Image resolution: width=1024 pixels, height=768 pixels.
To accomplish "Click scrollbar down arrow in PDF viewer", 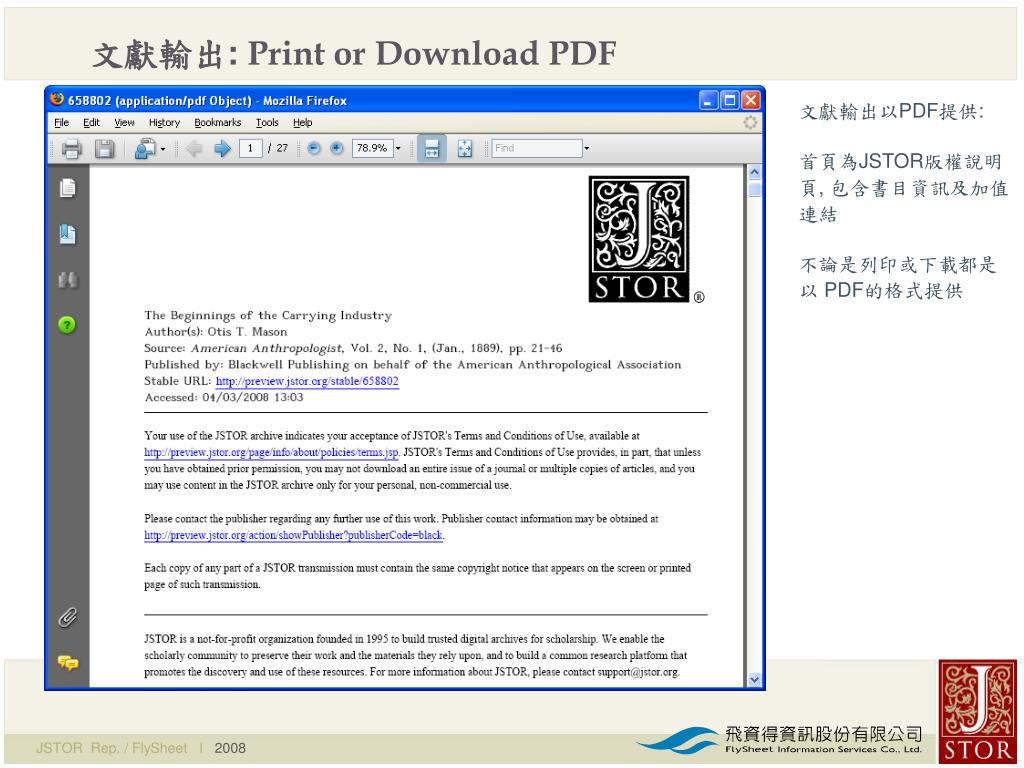I will point(754,680).
